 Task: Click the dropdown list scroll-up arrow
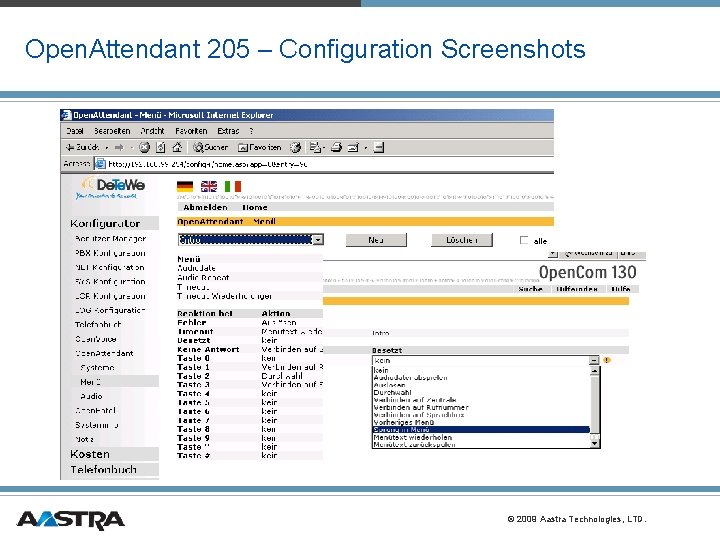[x=595, y=371]
